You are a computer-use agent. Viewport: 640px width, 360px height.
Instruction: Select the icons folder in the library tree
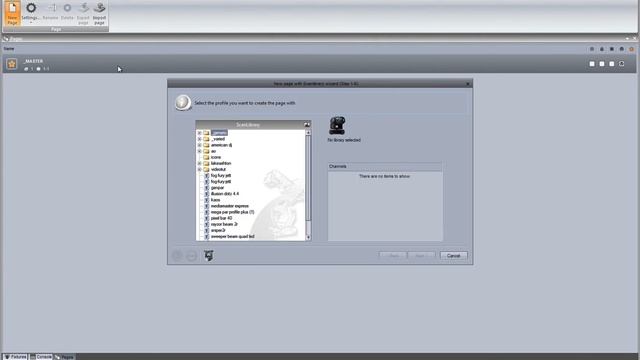216,157
